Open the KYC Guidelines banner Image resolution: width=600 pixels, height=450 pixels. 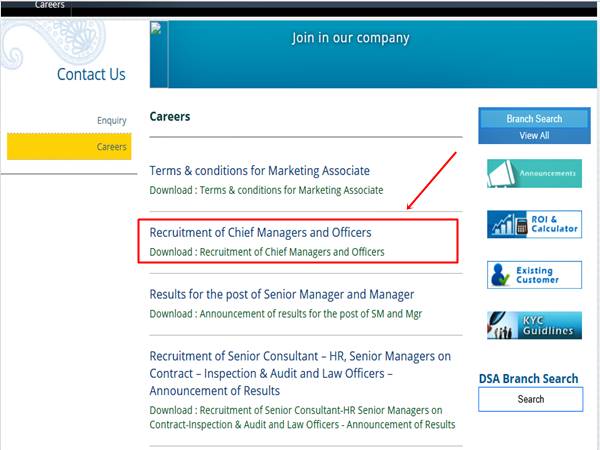(x=534, y=326)
